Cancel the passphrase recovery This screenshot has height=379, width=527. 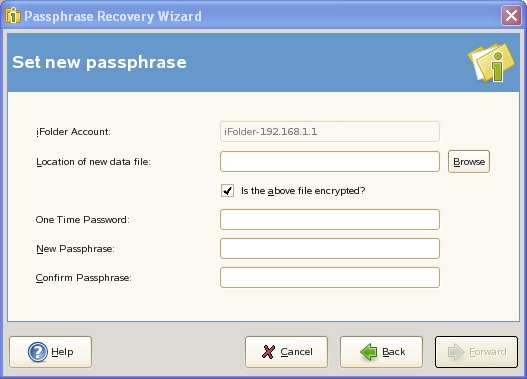pos(286,352)
